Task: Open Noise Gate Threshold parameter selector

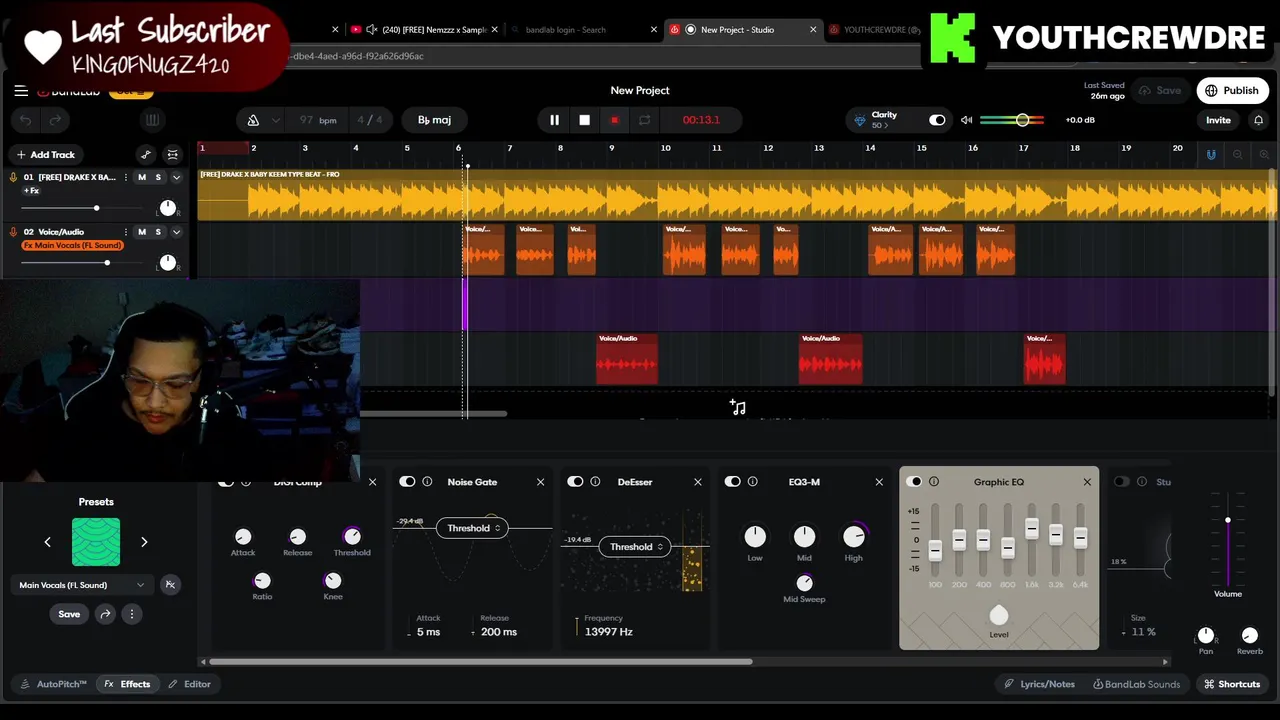Action: (472, 528)
